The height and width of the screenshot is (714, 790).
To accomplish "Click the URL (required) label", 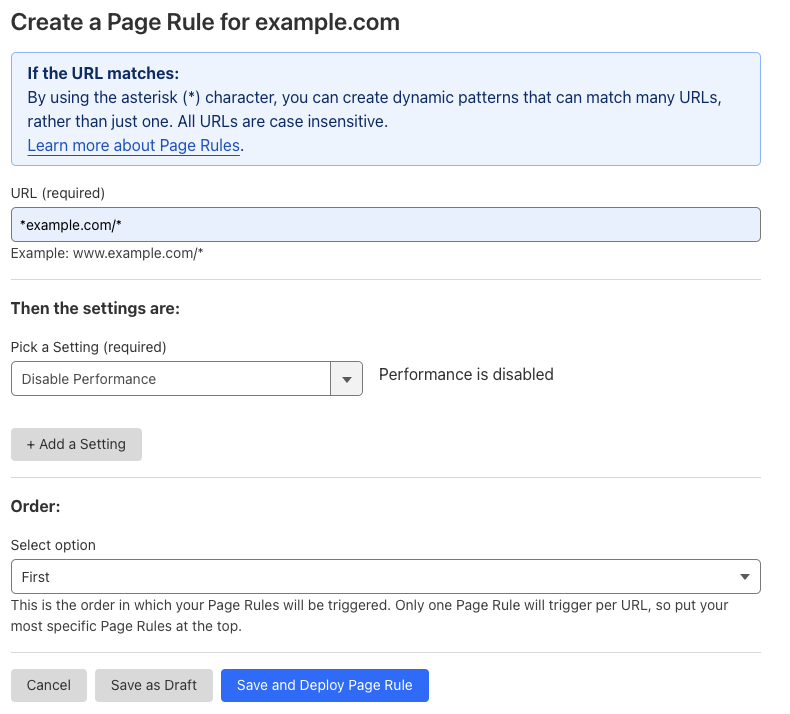I will tap(58, 193).
